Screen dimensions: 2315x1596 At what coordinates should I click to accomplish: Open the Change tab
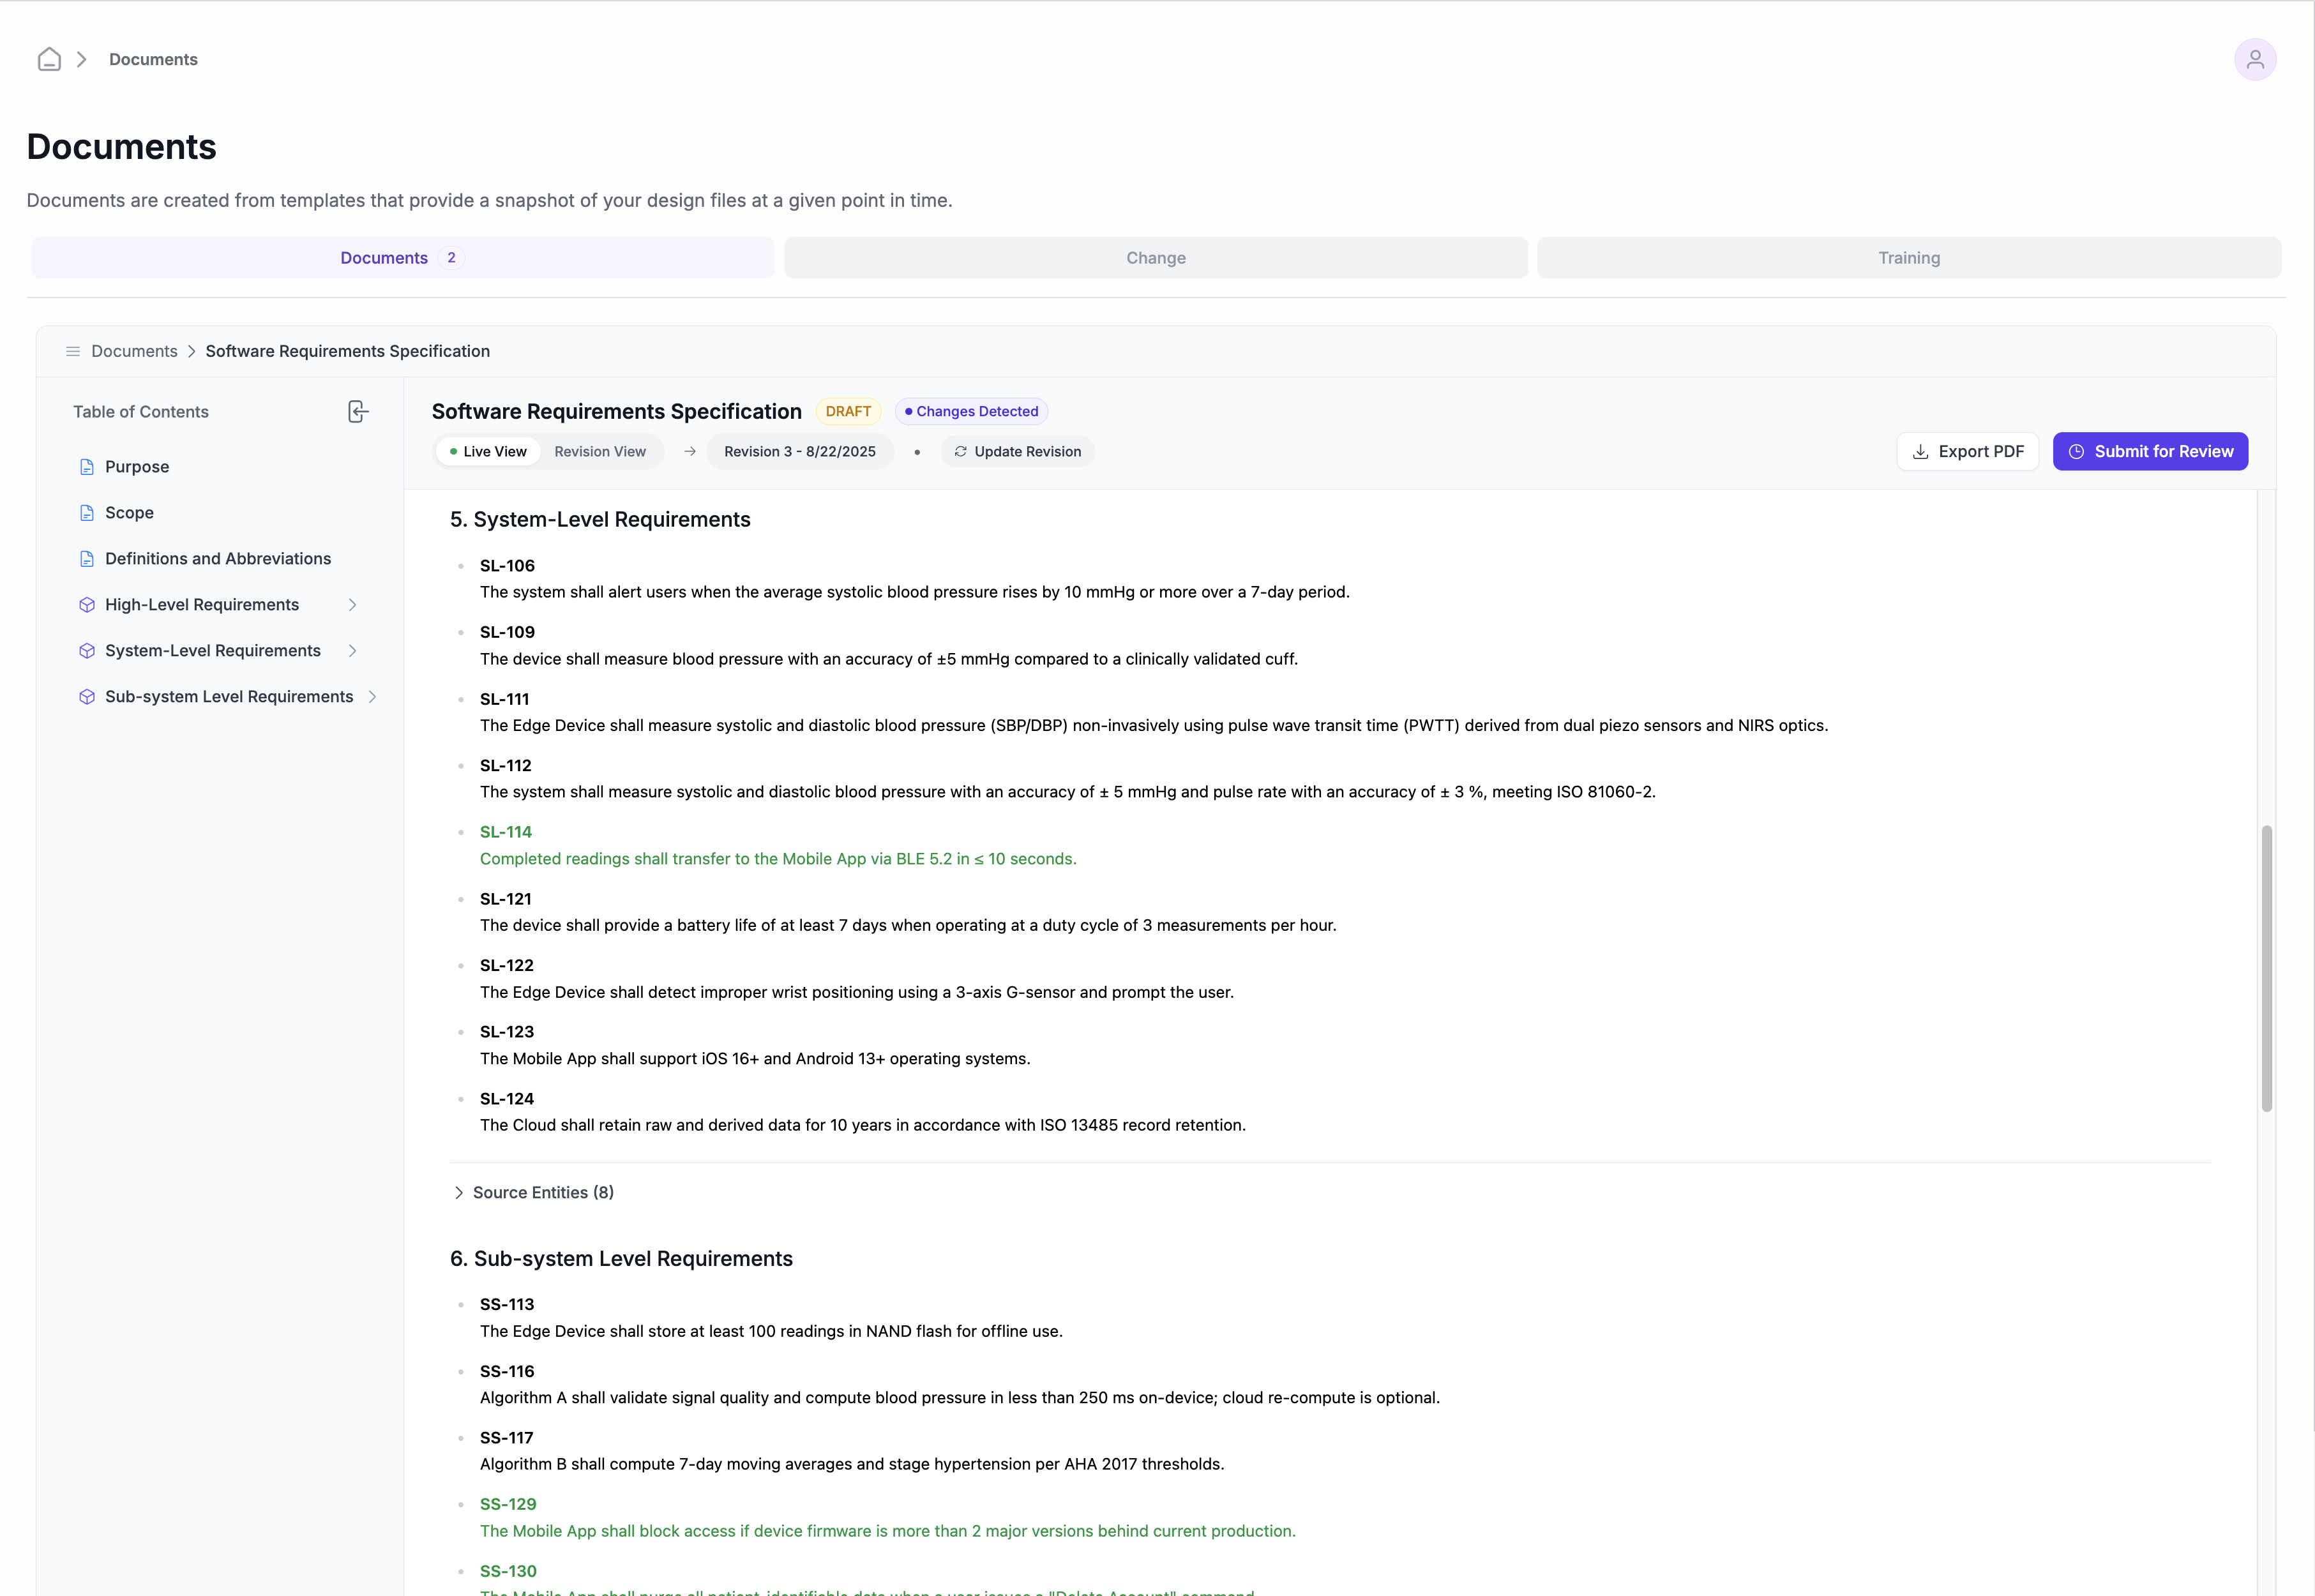(1155, 258)
